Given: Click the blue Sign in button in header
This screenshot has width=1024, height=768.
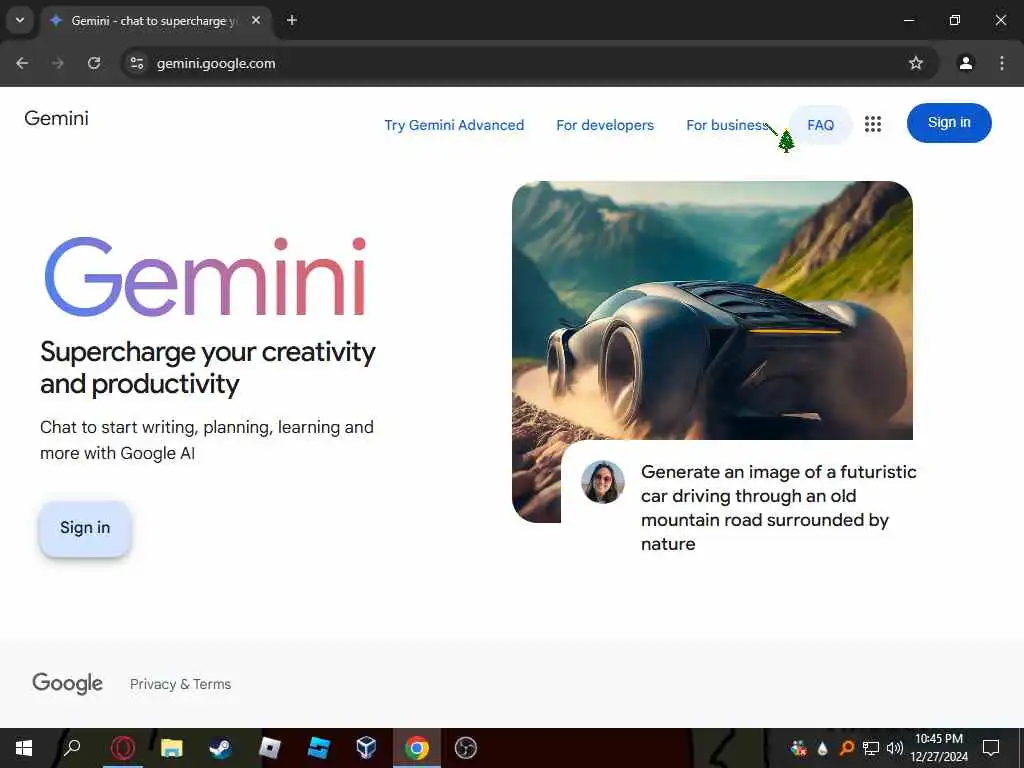Looking at the screenshot, I should pos(949,123).
